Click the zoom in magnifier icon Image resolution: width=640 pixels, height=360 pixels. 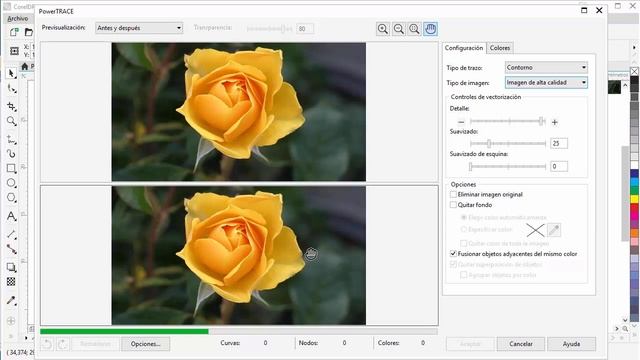click(x=383, y=29)
